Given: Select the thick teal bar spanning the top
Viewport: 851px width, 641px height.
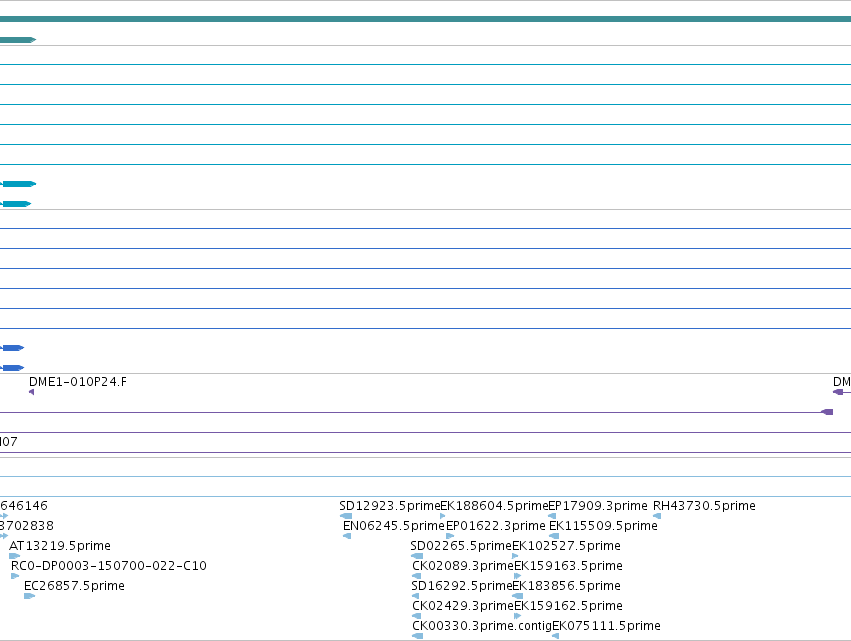Looking at the screenshot, I should pos(426,20).
